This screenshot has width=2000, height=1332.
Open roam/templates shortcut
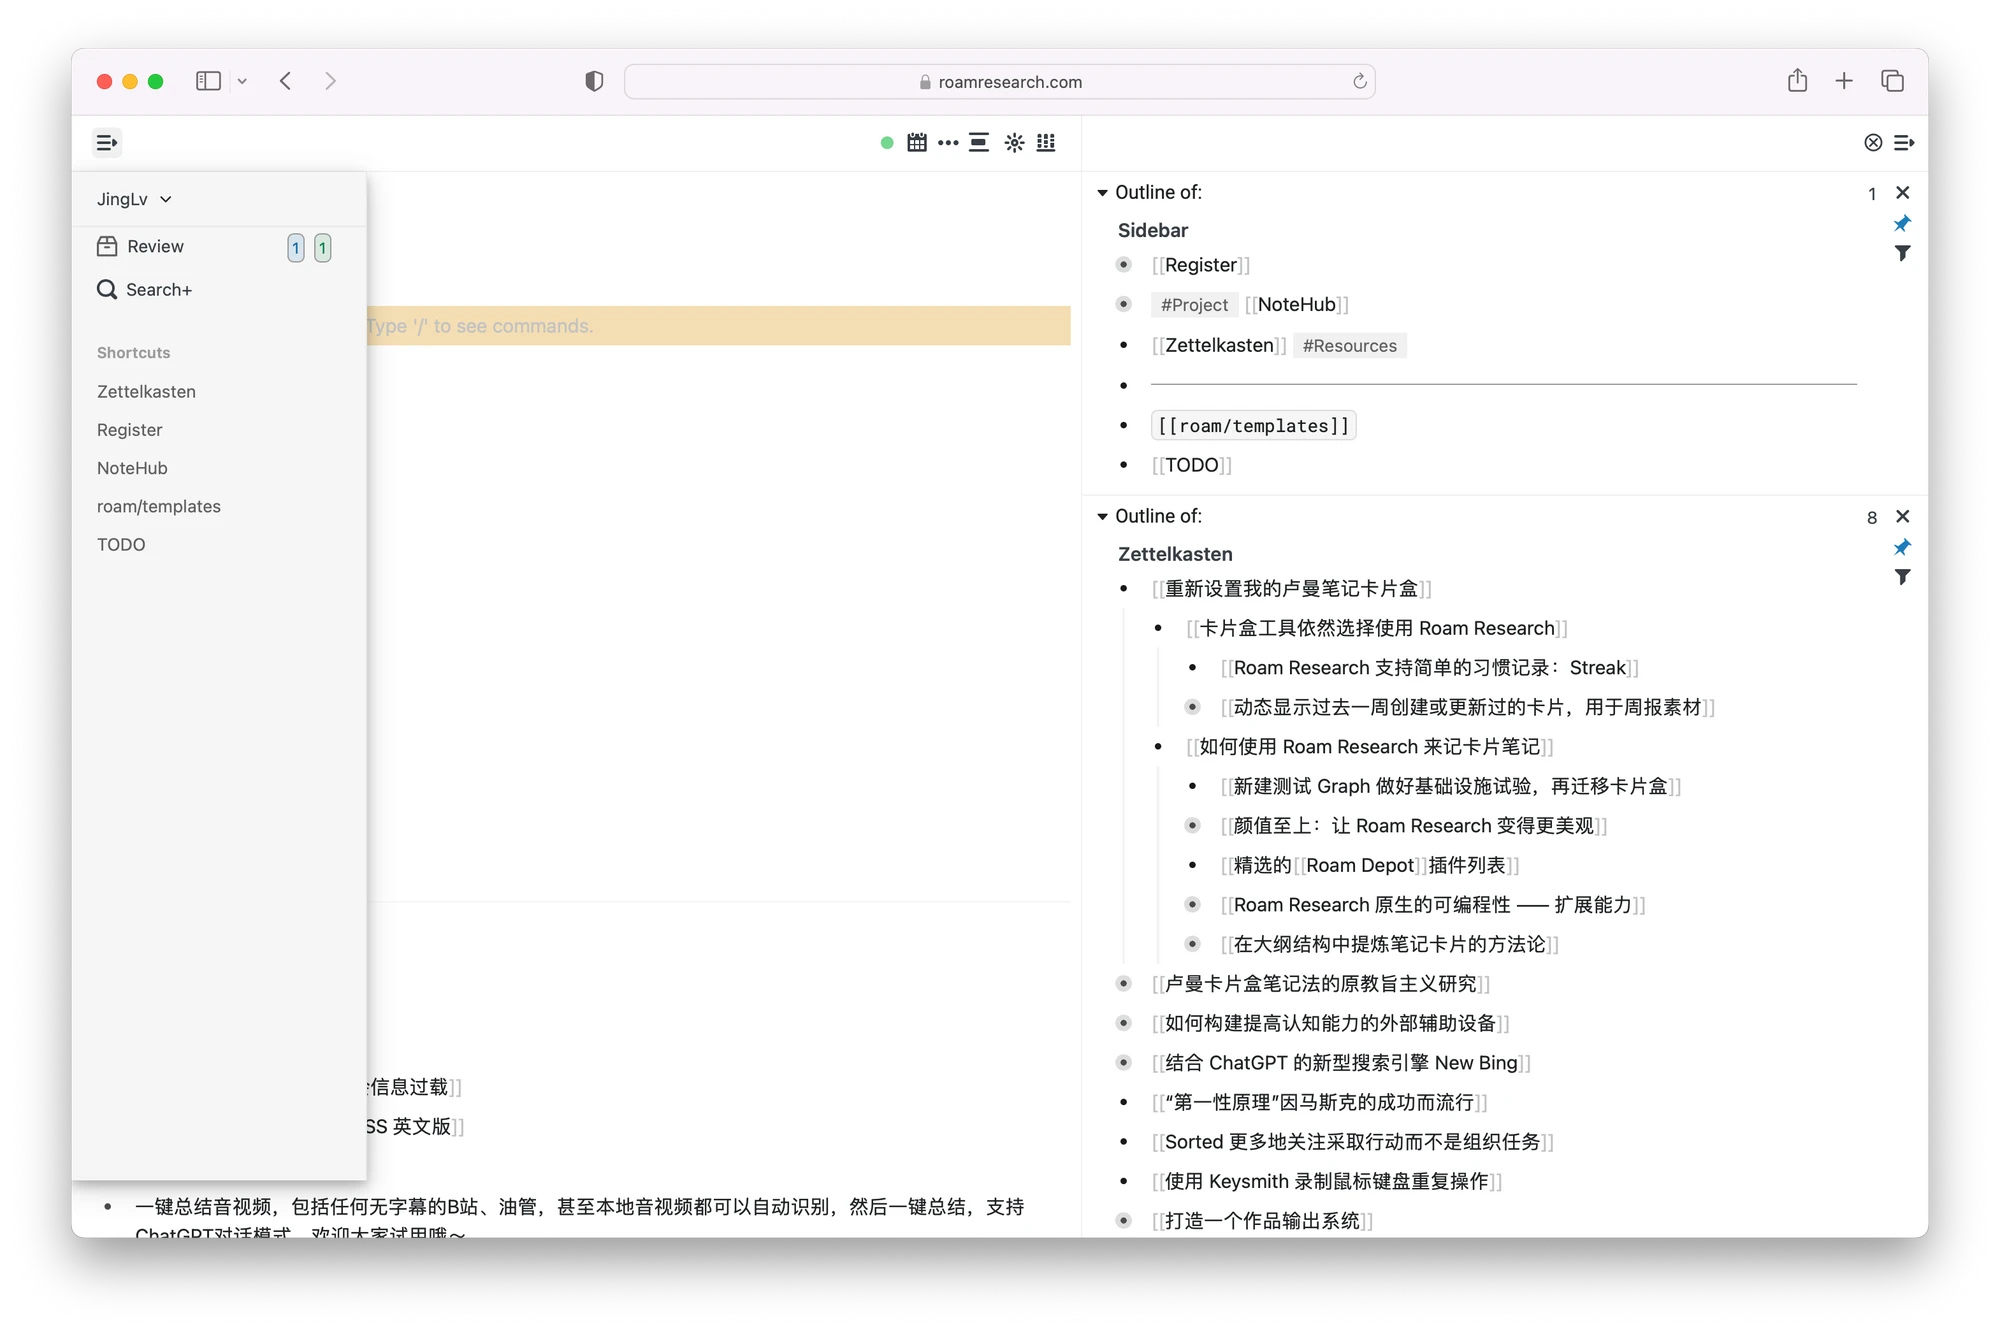[x=159, y=506]
